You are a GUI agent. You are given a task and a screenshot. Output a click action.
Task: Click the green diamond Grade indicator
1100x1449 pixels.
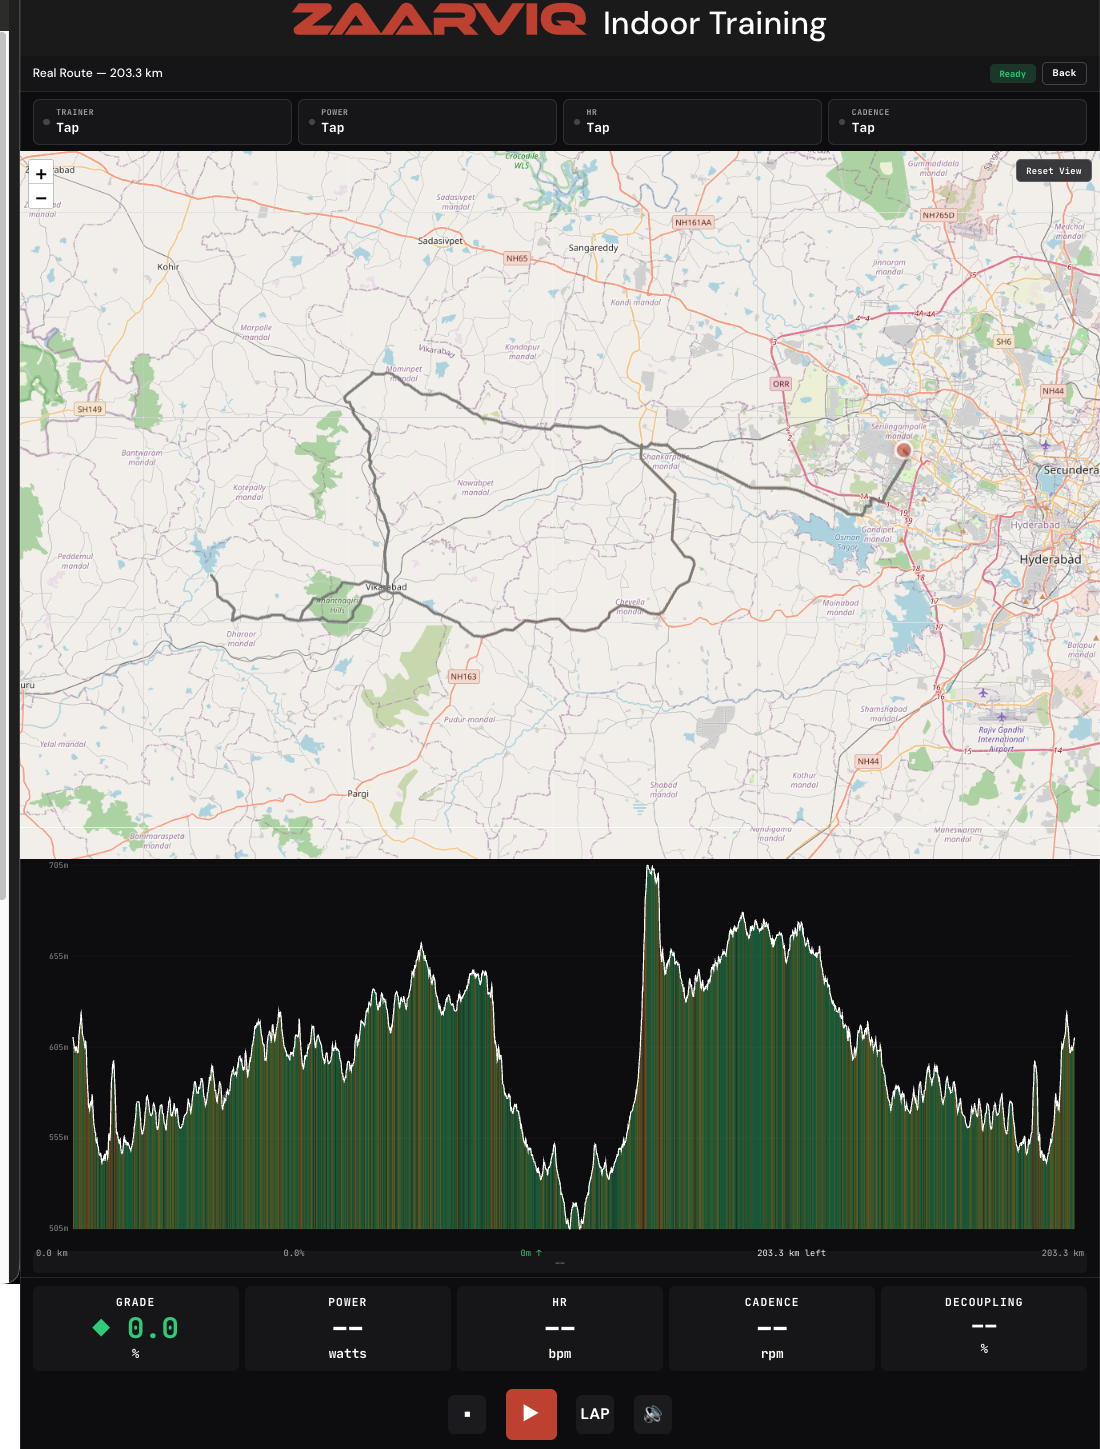coord(101,1328)
